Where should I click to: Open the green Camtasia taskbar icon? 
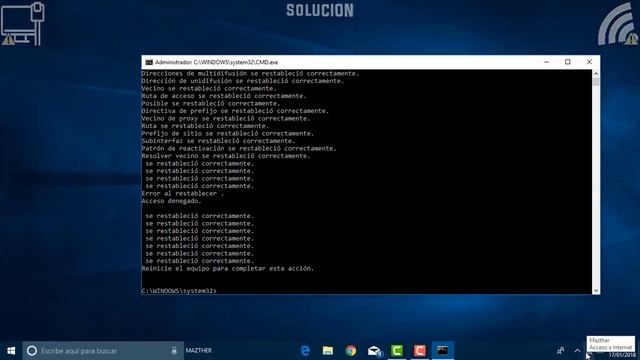[397, 351]
